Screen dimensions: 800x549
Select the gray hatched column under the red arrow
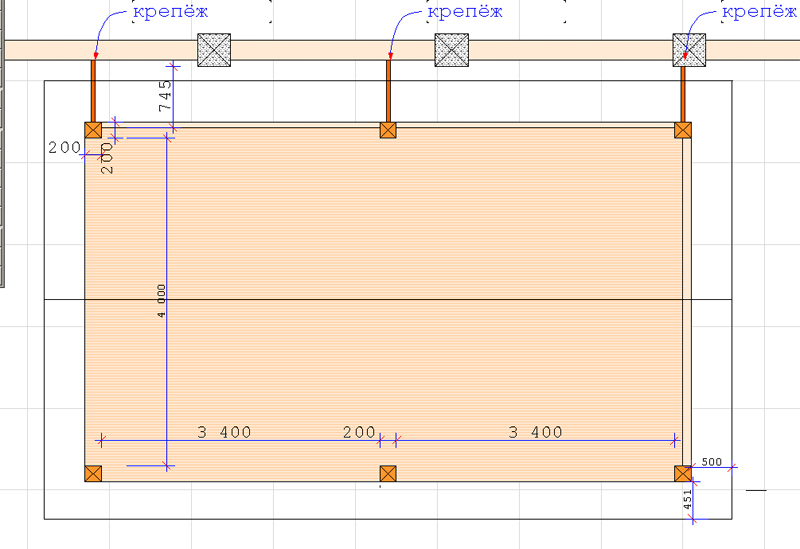(x=689, y=50)
